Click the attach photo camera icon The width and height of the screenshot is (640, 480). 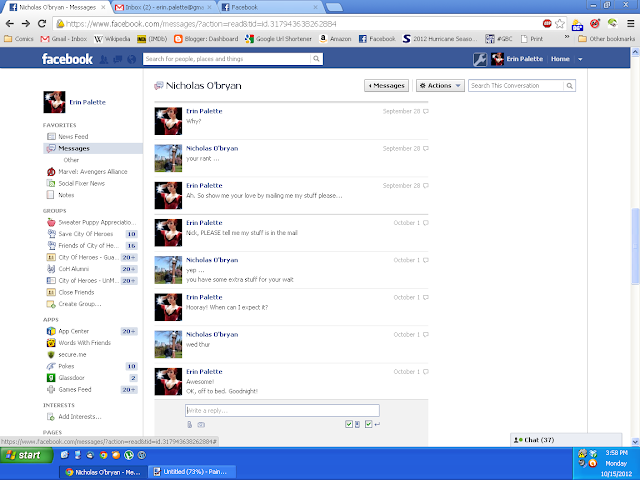coord(201,424)
